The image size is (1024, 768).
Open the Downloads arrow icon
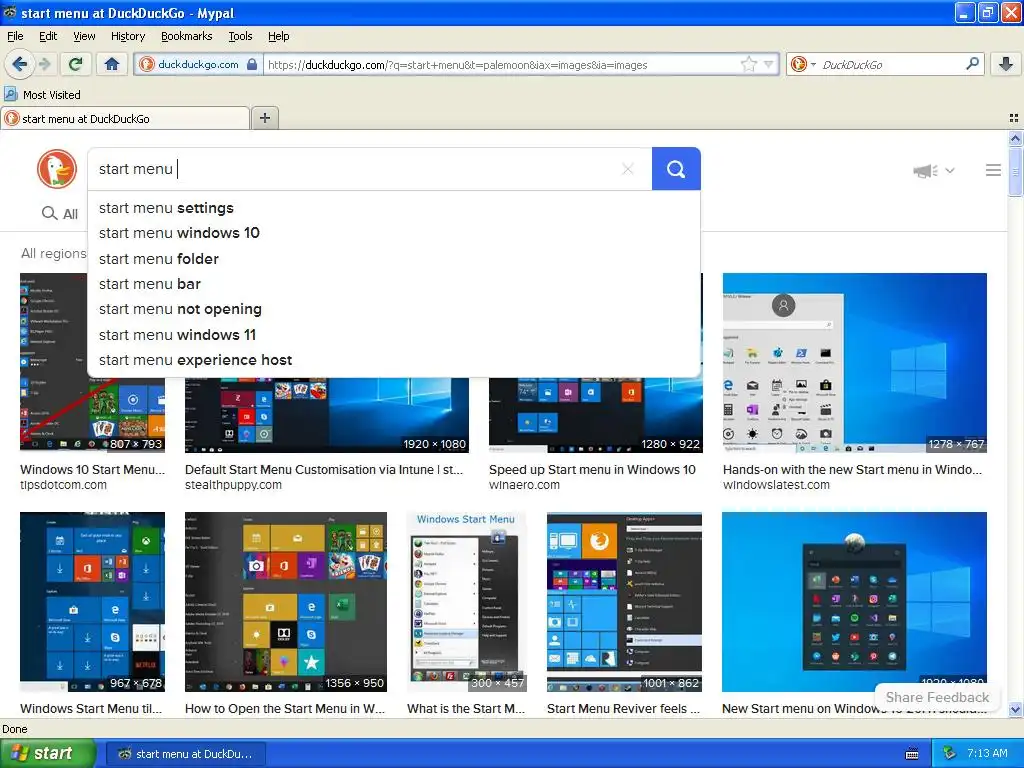coord(1006,64)
